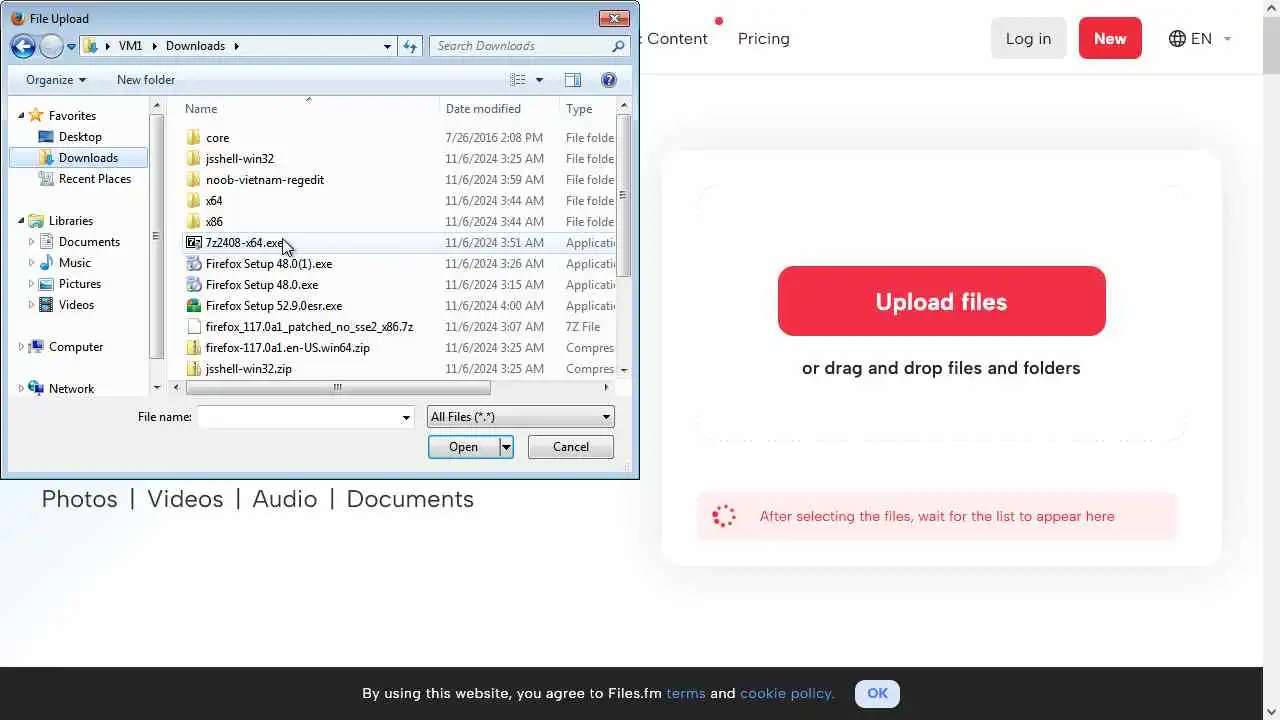Expand the Pictures library node

point(31,284)
